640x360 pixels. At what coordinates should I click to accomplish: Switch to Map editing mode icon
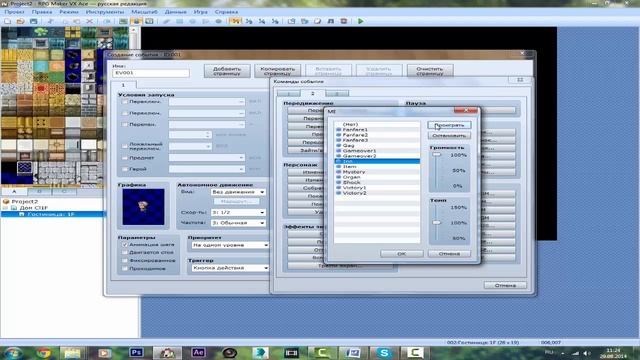123,21
